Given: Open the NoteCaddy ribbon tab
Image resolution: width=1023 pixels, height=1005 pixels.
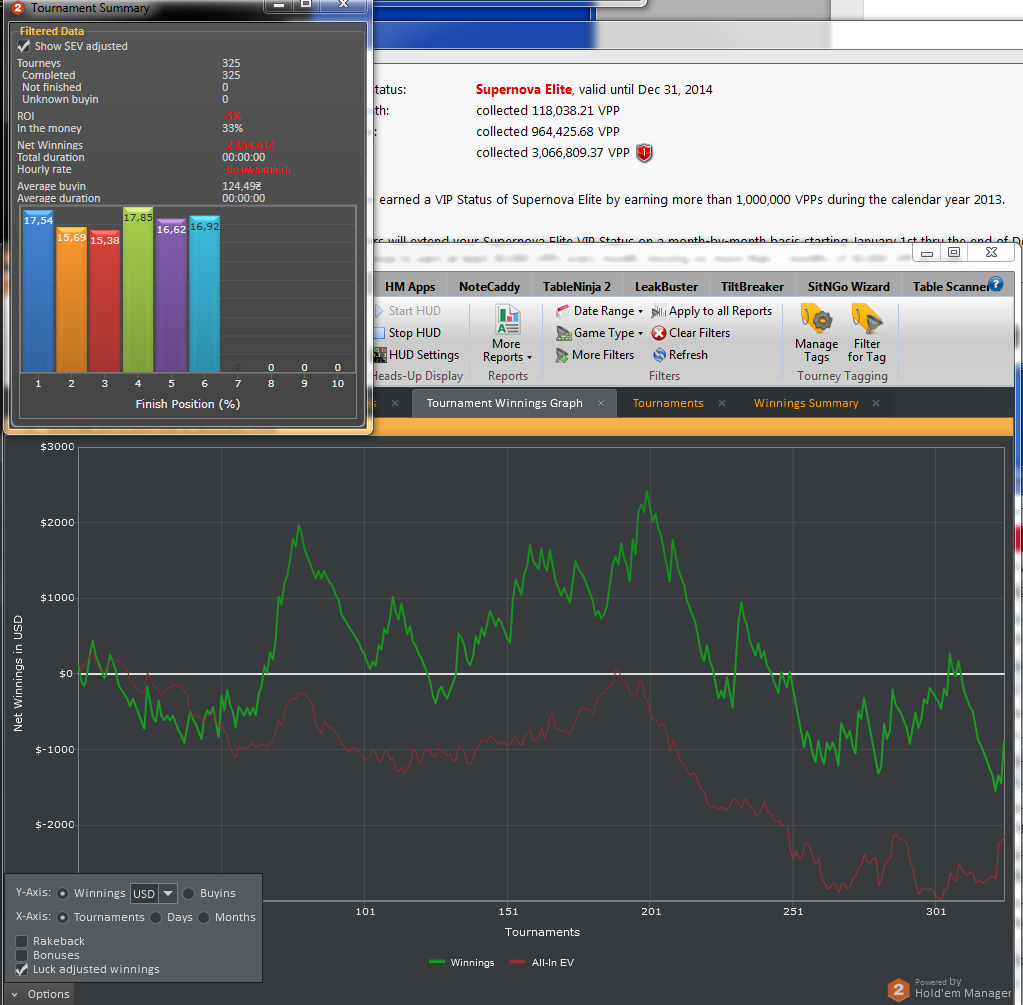Looking at the screenshot, I should (489, 287).
